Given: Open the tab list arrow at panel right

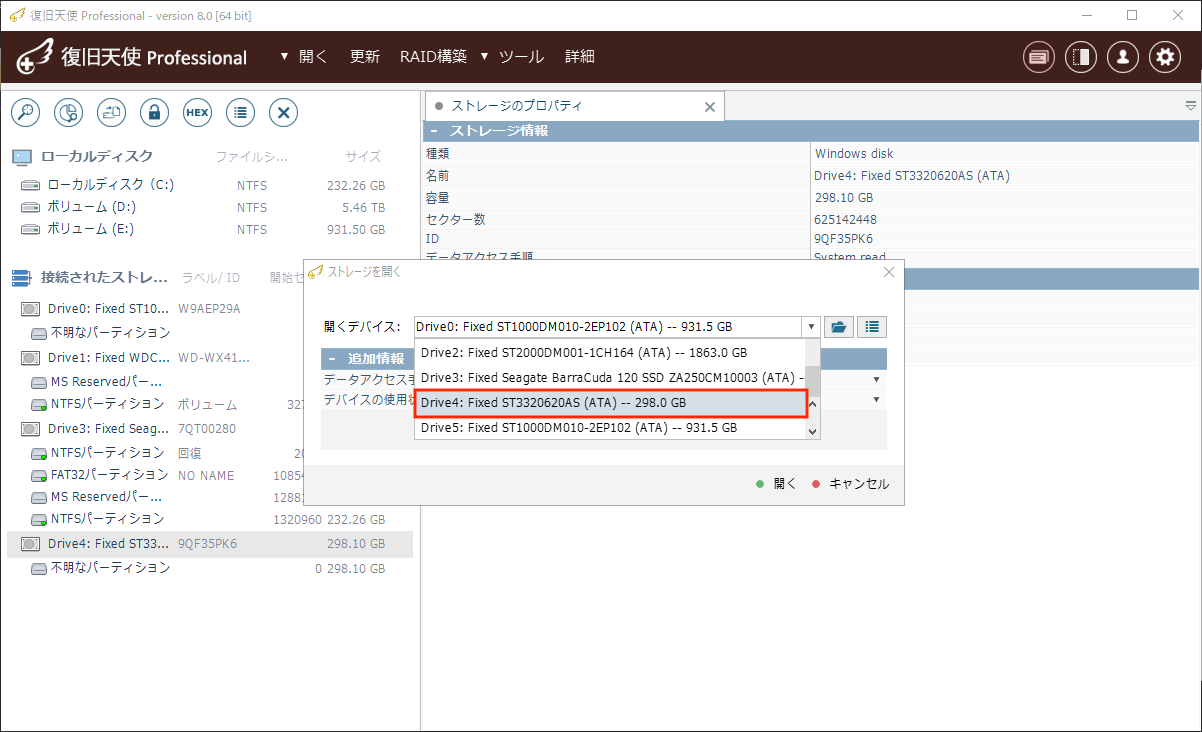Looking at the screenshot, I should coord(1190,106).
